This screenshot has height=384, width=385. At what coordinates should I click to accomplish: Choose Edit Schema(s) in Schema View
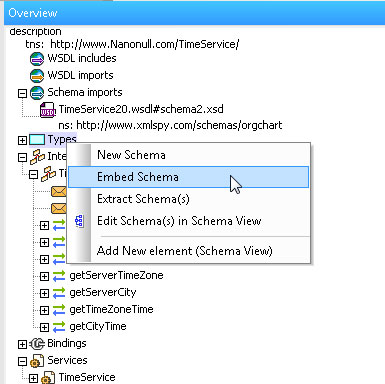click(189, 221)
